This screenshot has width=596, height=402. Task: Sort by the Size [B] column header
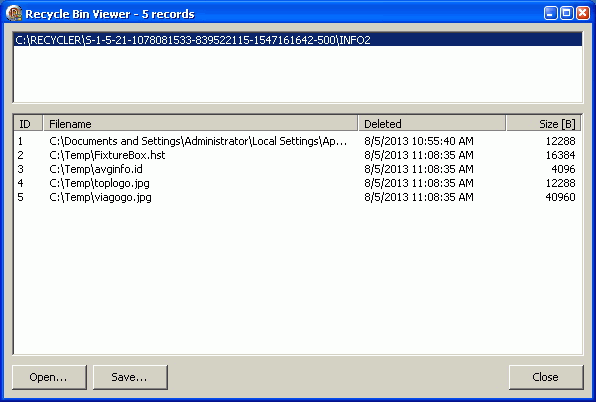pos(544,124)
